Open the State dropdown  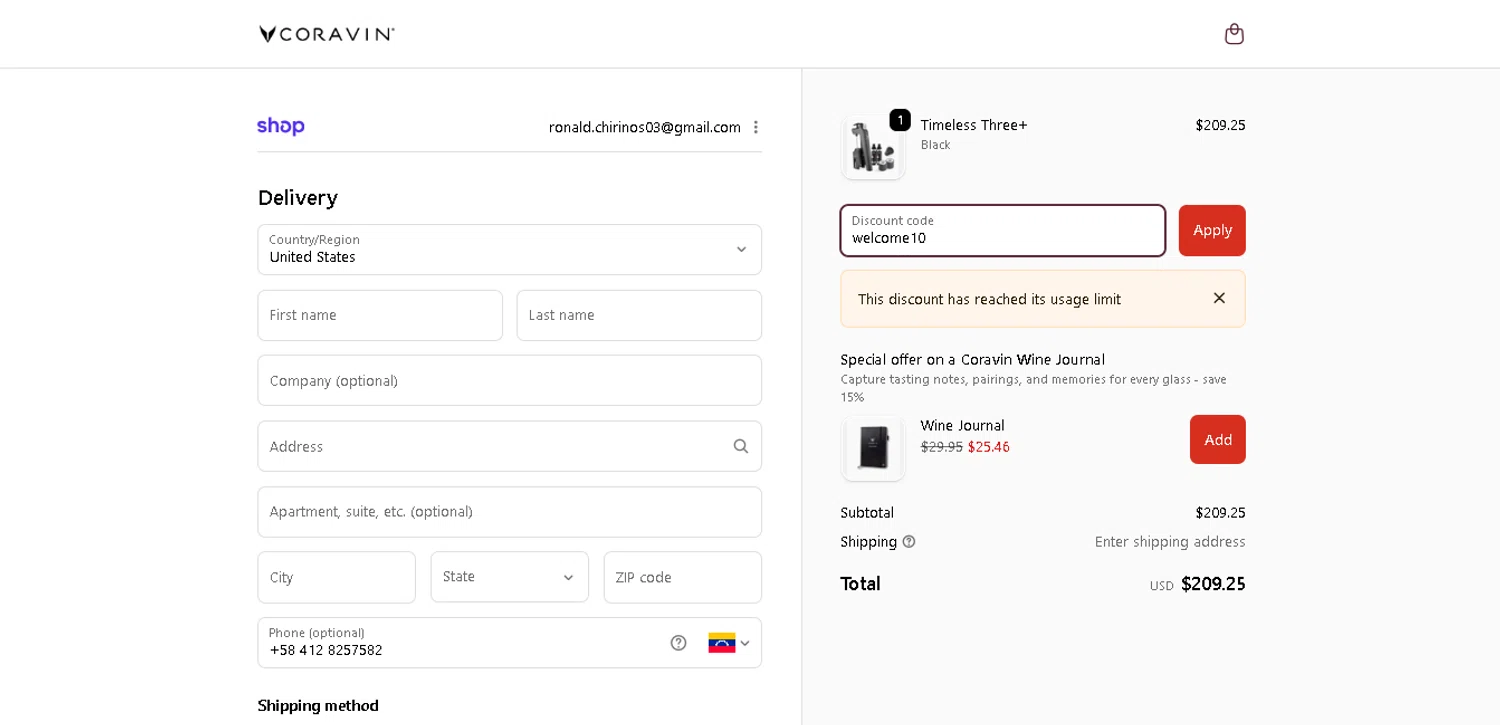coord(510,577)
